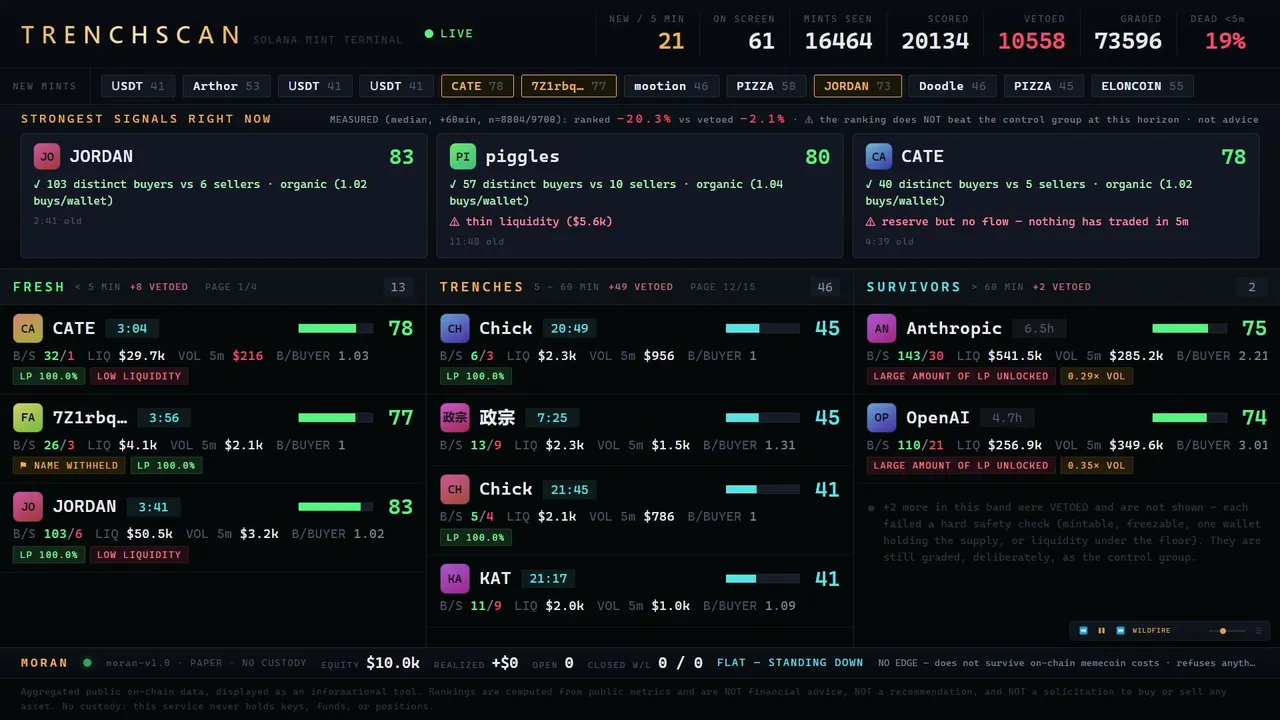Click the 3:04 age badge on CATE

coord(132,328)
